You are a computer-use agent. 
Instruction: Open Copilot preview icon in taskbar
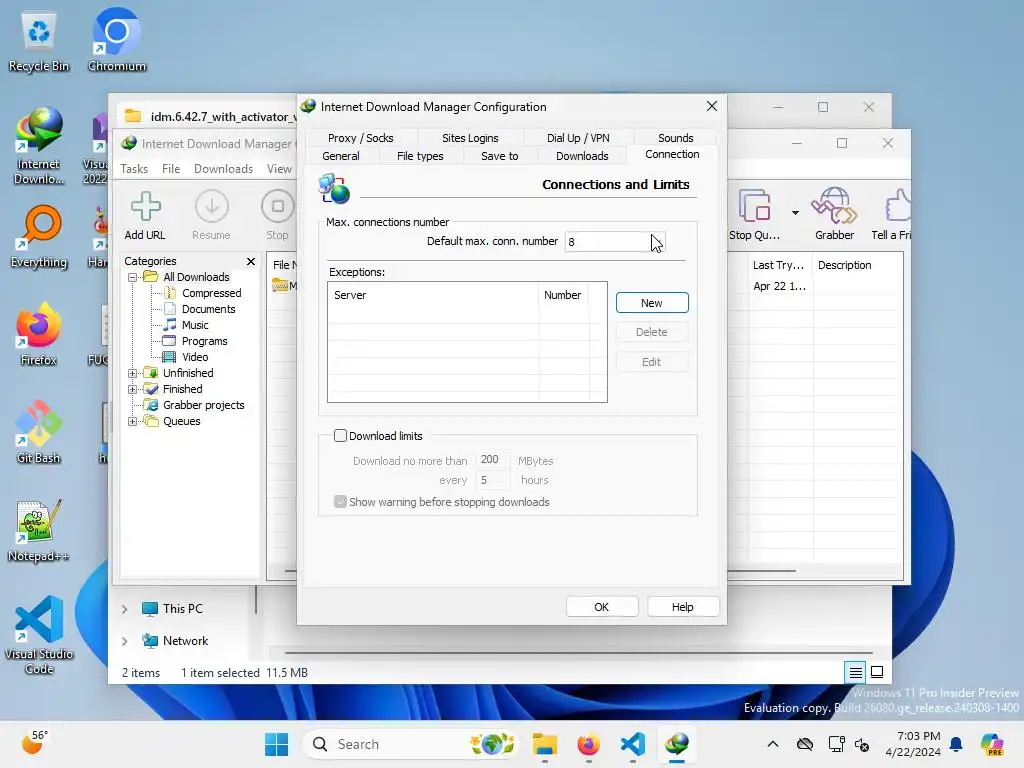[992, 744]
